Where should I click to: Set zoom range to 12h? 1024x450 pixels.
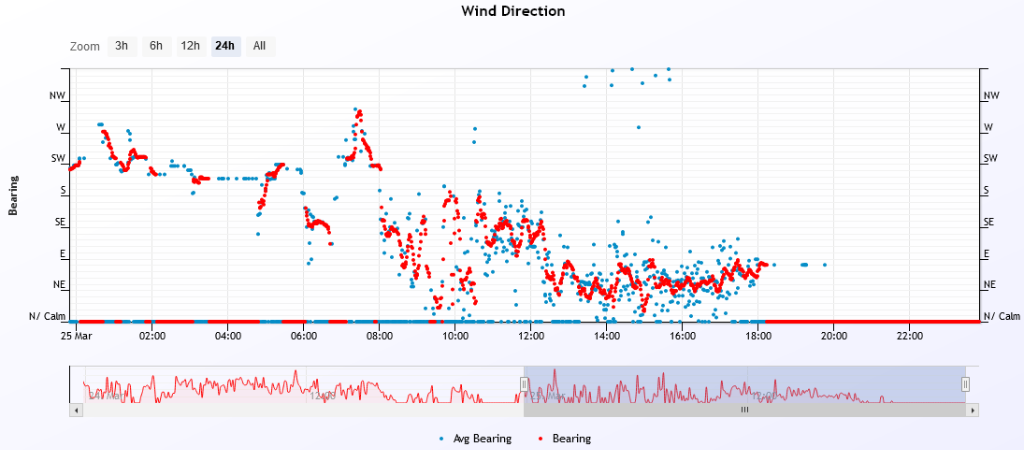click(191, 46)
